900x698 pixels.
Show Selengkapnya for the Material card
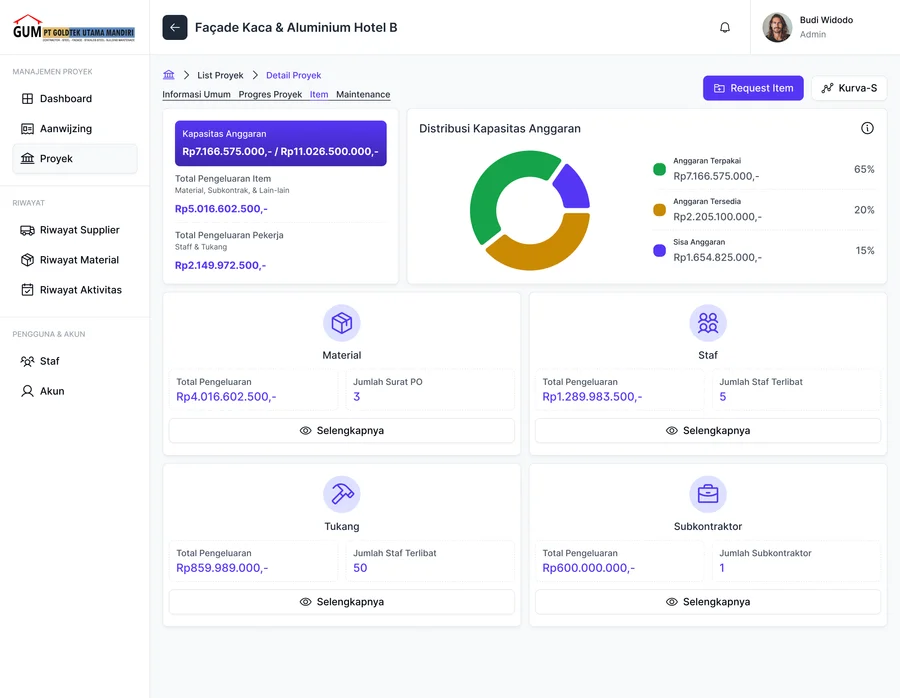point(342,431)
